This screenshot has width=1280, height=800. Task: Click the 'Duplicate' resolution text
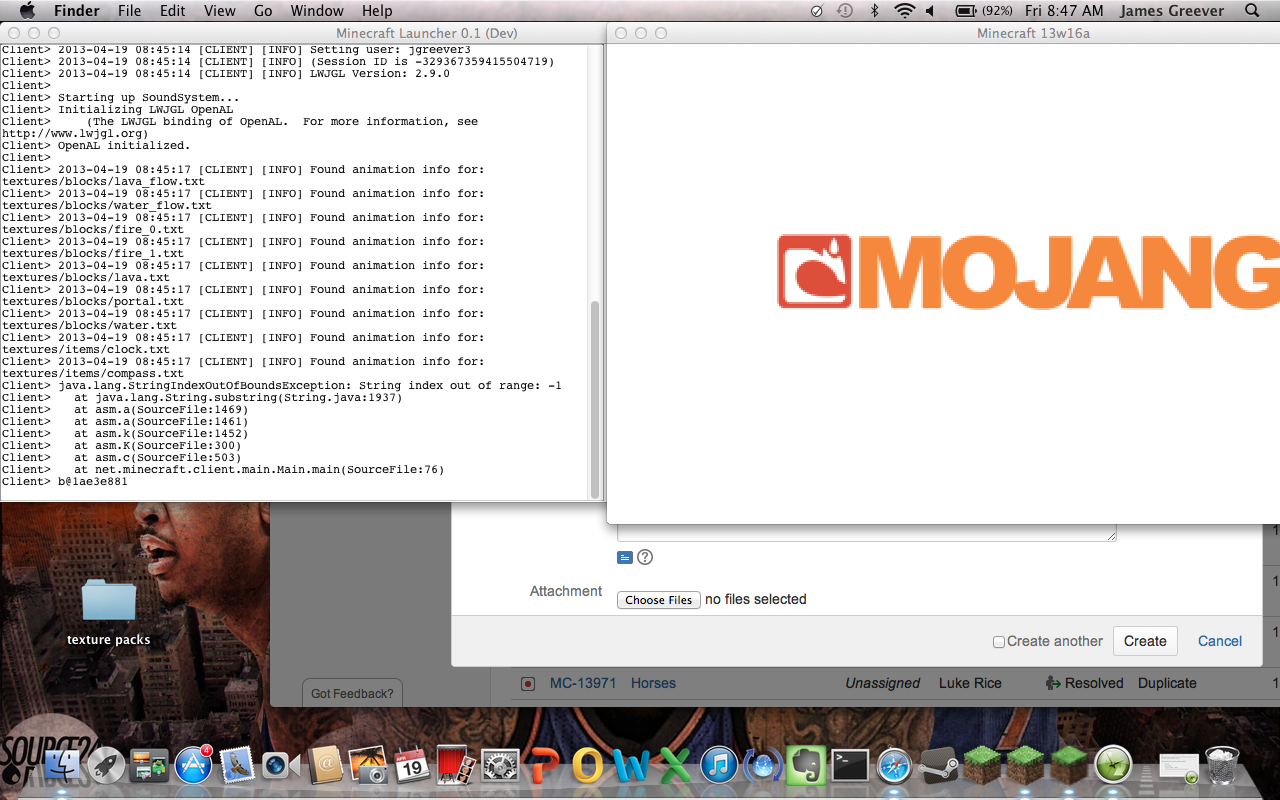[x=1167, y=683]
